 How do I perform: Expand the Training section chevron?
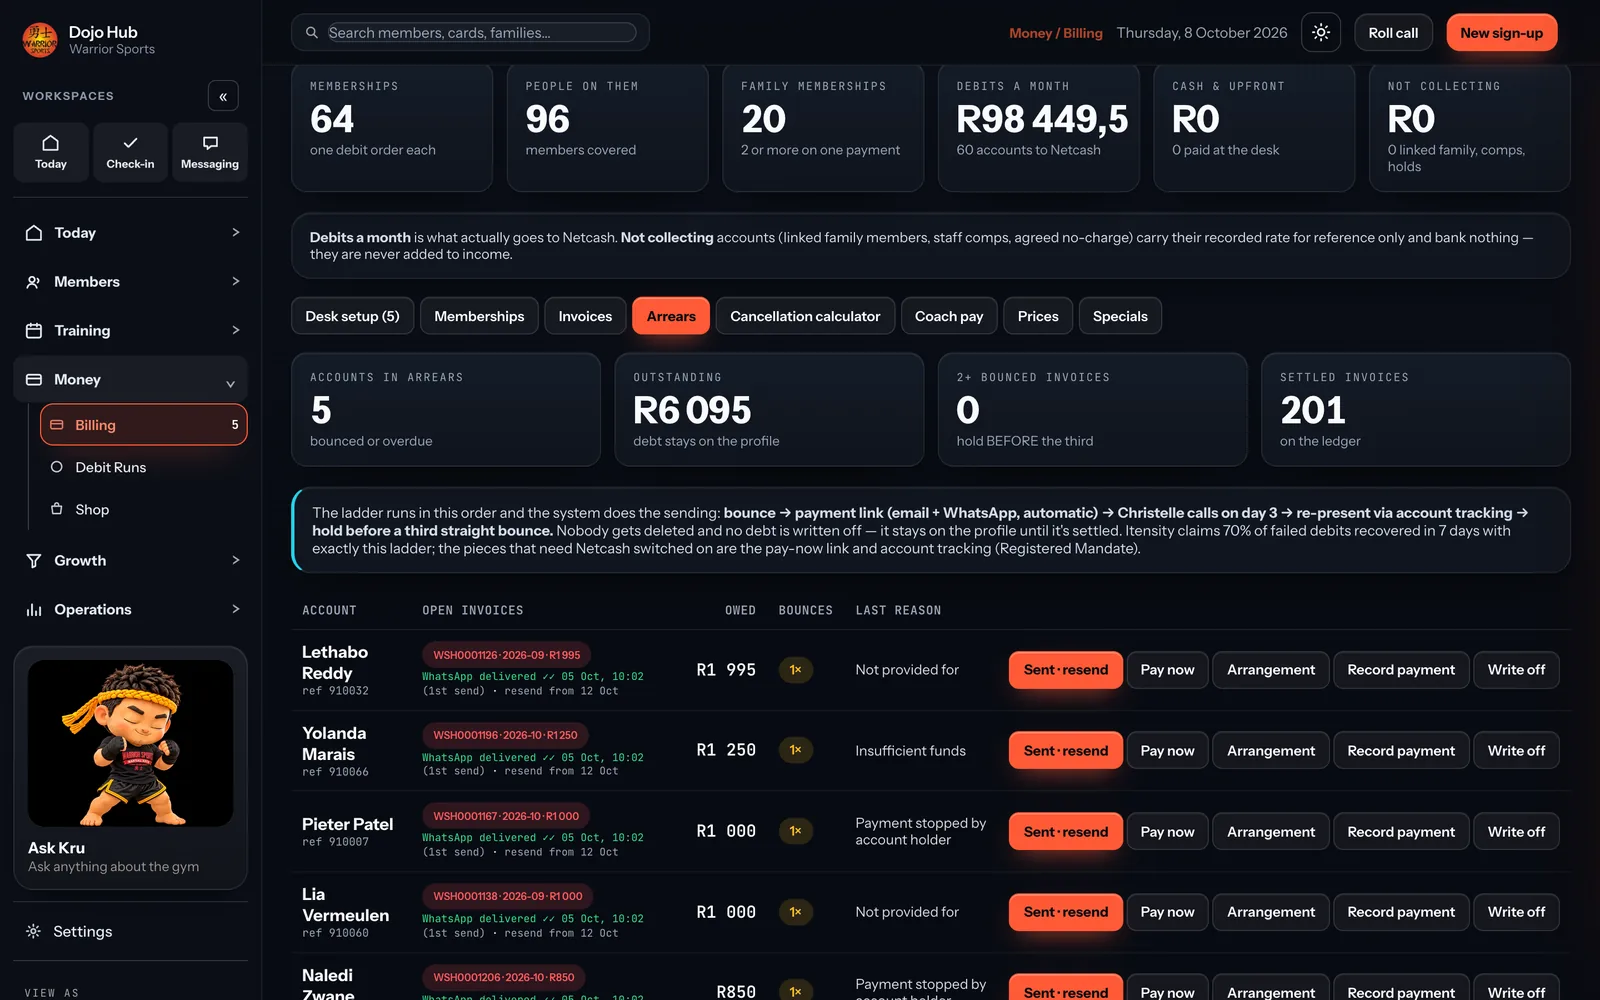[x=236, y=331]
